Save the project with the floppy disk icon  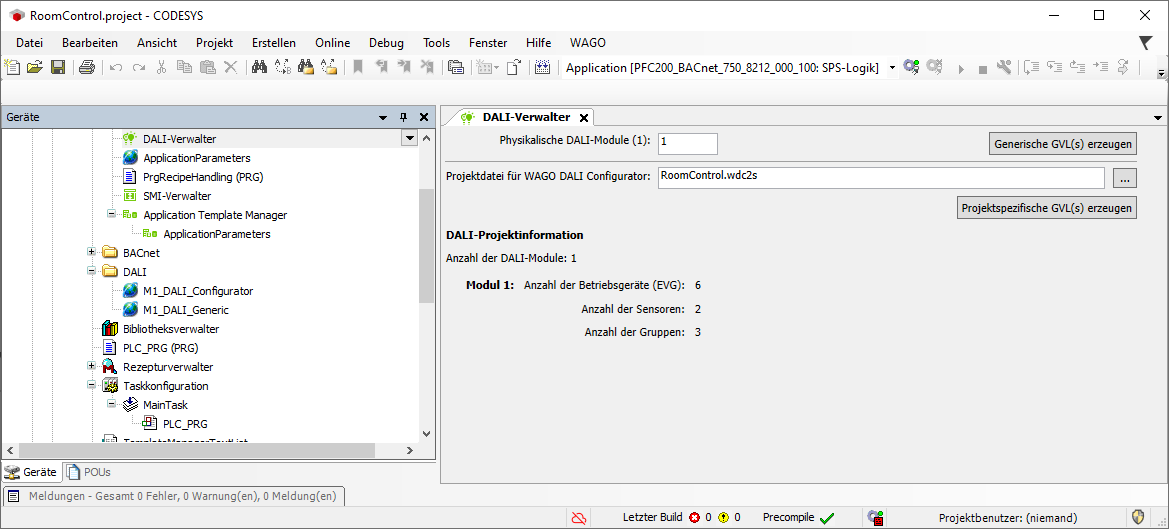click(x=57, y=68)
